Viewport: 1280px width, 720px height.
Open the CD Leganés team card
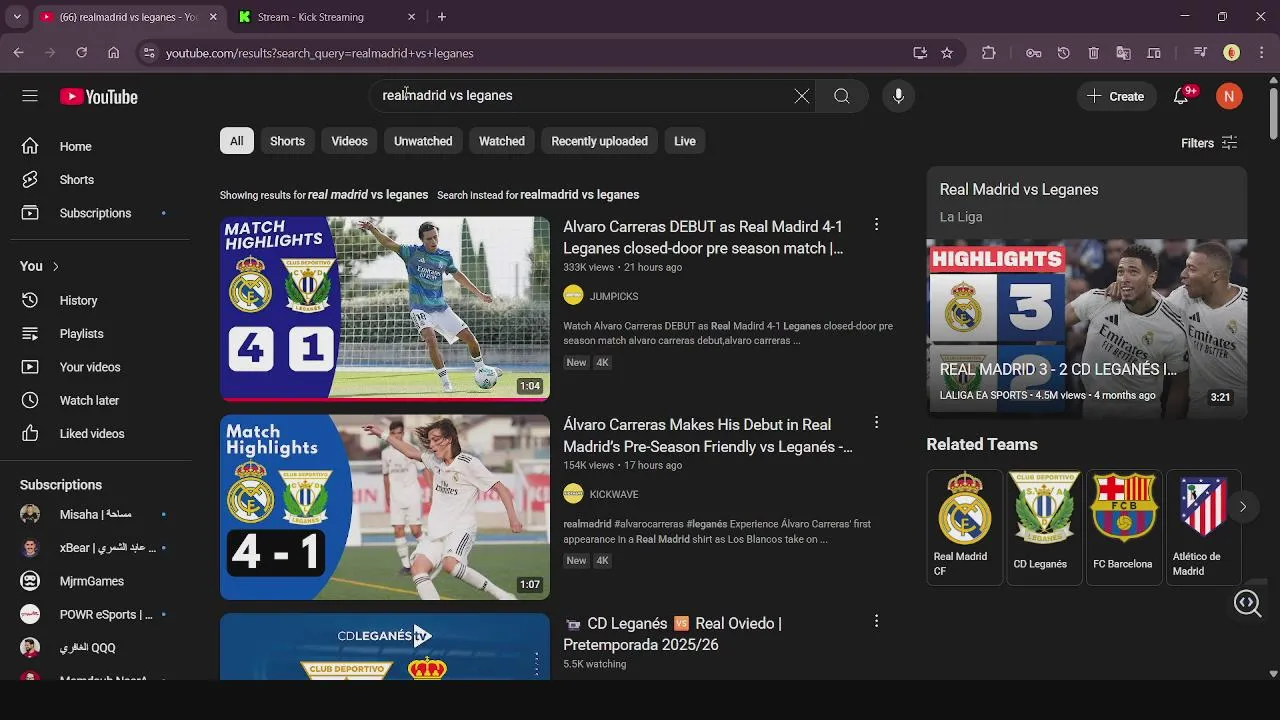1044,526
